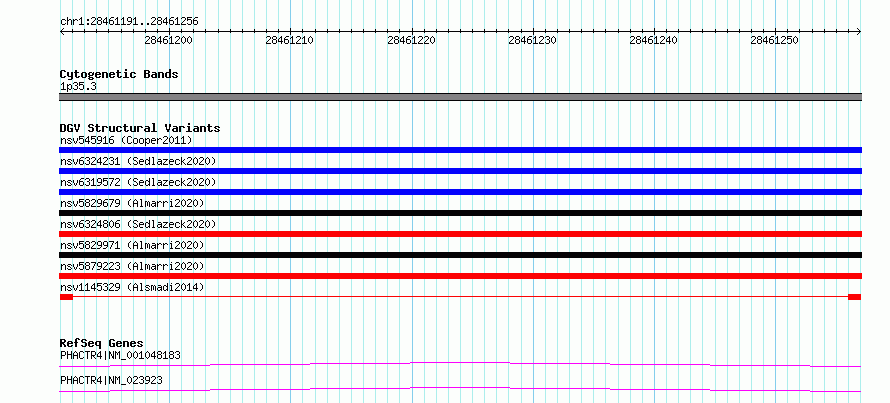
Task: Click ruler position label 28461200
Action: point(169,40)
